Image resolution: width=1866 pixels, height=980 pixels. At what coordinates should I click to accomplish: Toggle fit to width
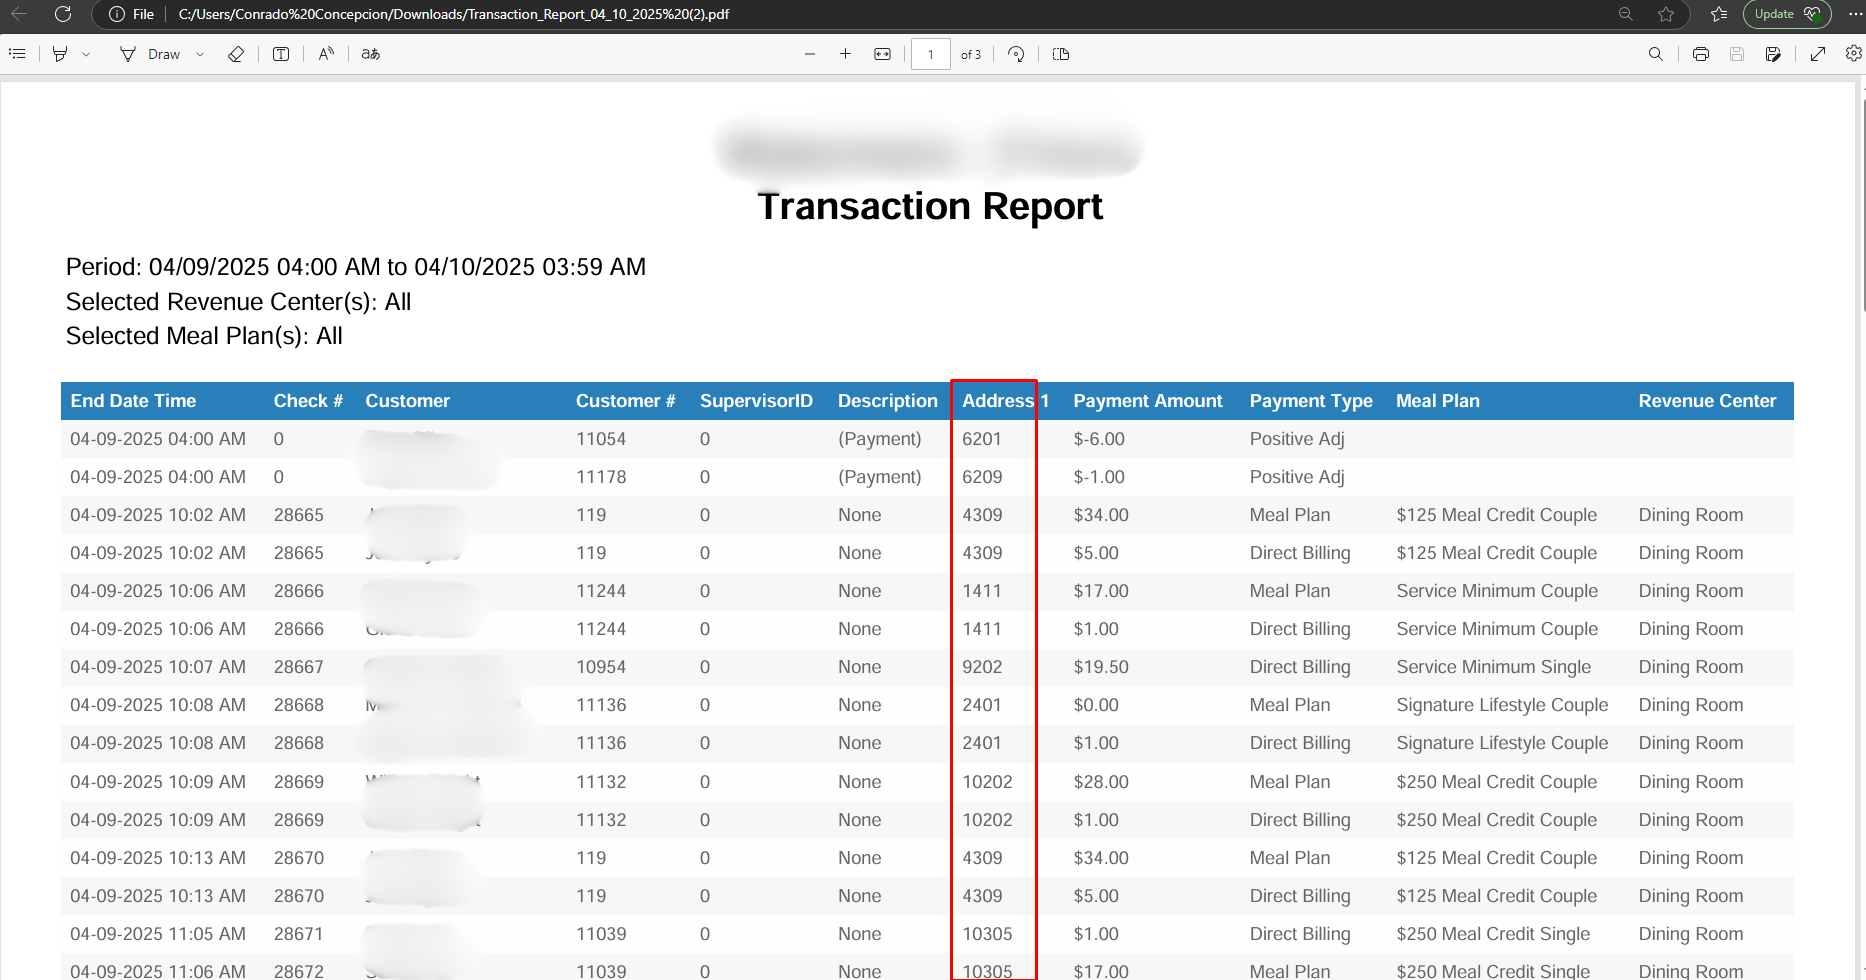click(882, 54)
